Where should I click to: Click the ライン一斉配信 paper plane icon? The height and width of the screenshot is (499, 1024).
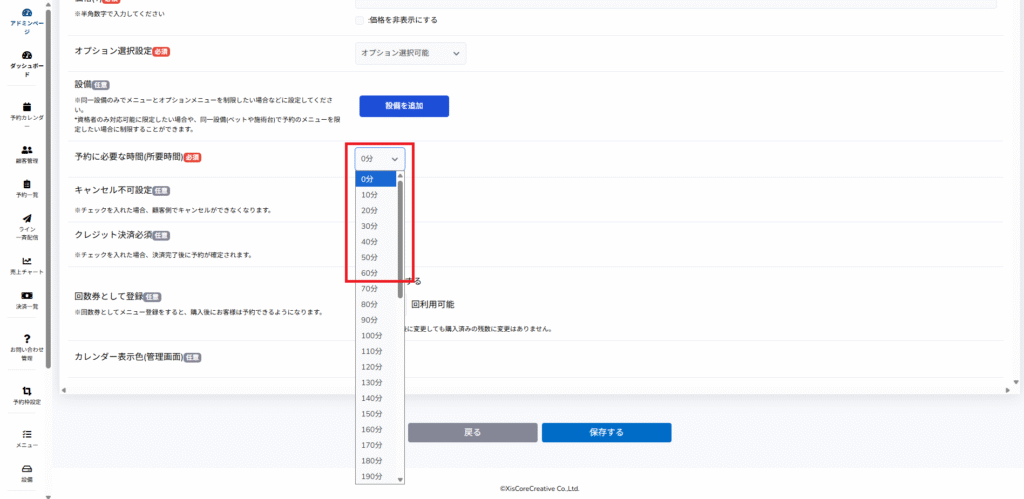[27, 219]
